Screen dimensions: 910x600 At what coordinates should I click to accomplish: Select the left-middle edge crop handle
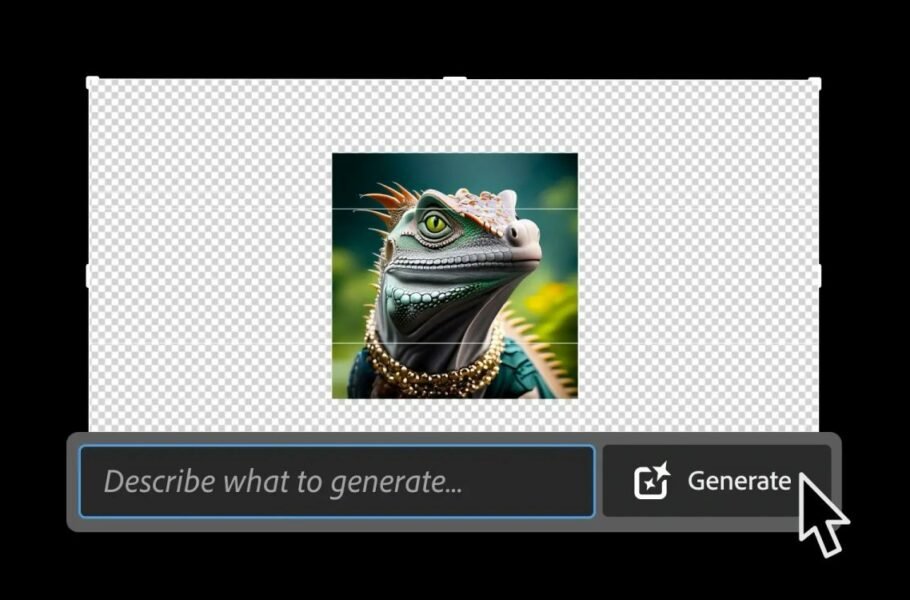coord(90,274)
